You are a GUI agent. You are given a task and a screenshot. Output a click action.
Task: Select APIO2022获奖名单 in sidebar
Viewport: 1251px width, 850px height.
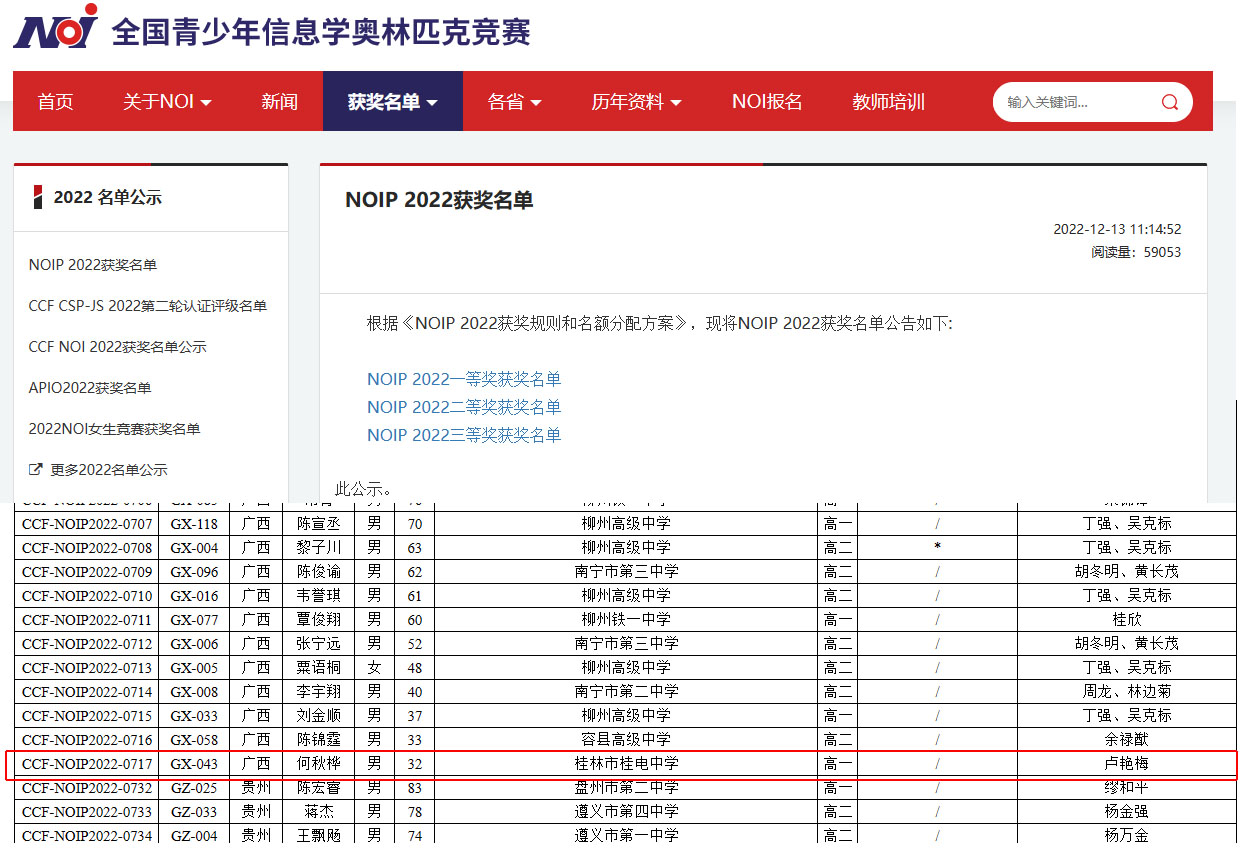click(x=90, y=388)
